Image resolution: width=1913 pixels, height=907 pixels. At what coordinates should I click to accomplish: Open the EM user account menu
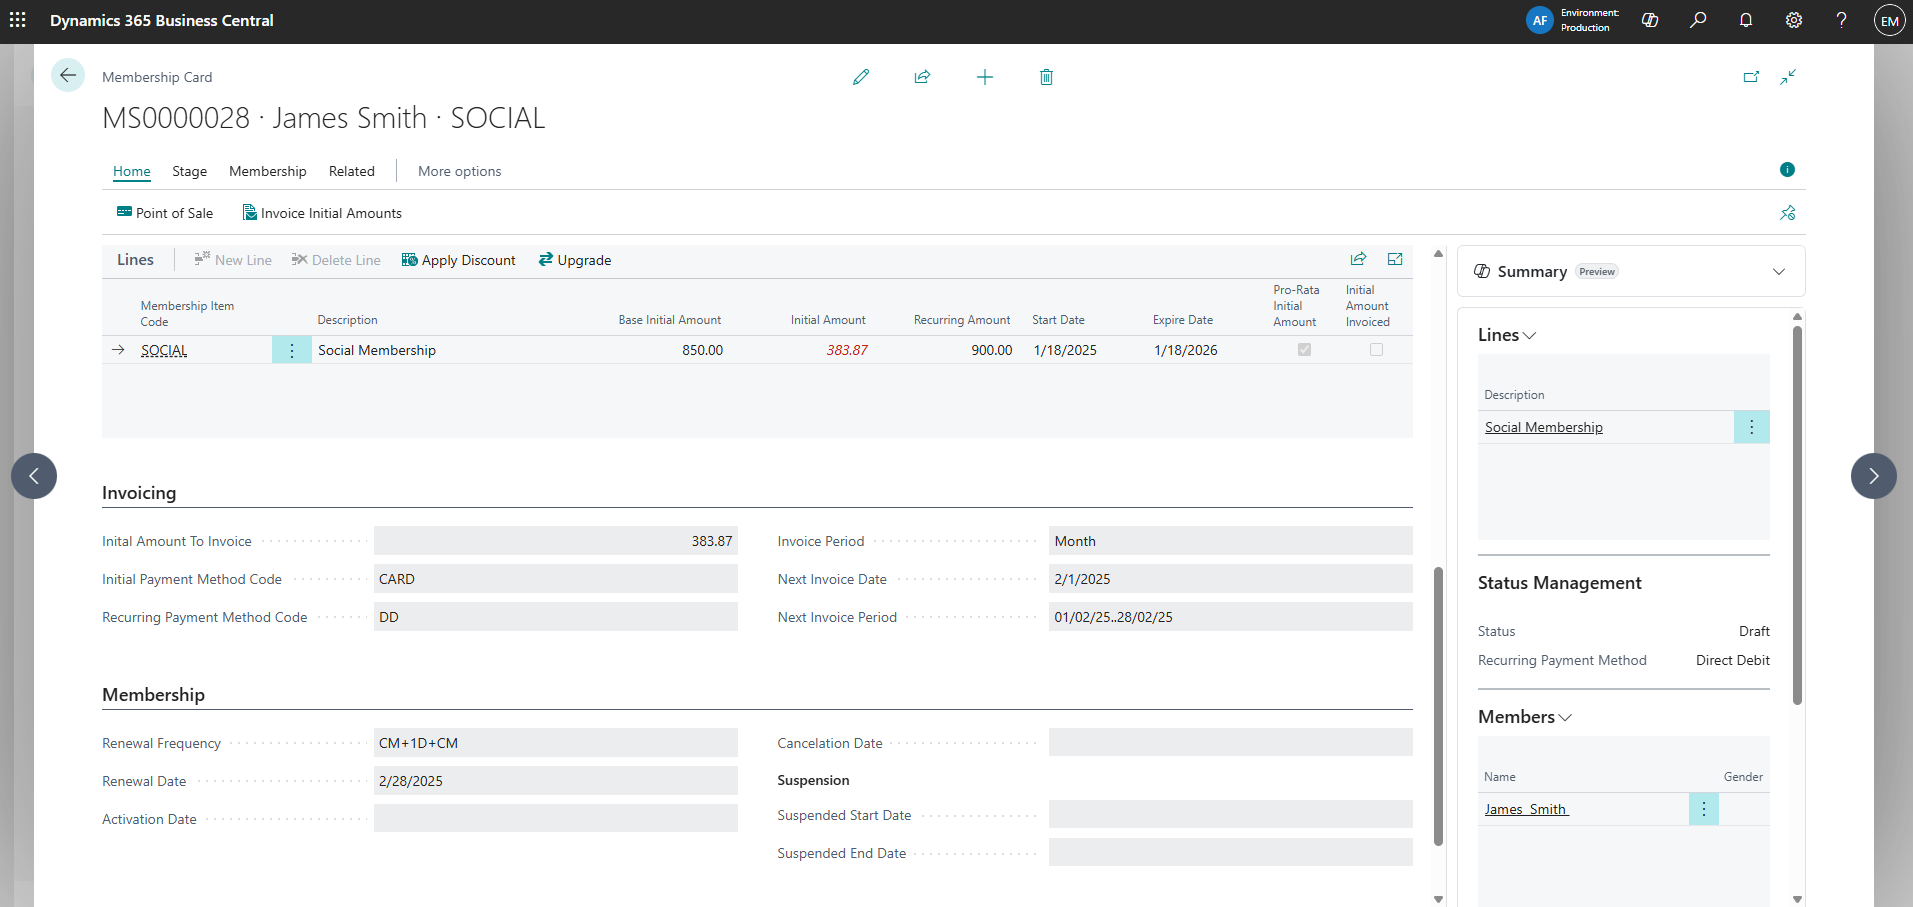point(1889,20)
